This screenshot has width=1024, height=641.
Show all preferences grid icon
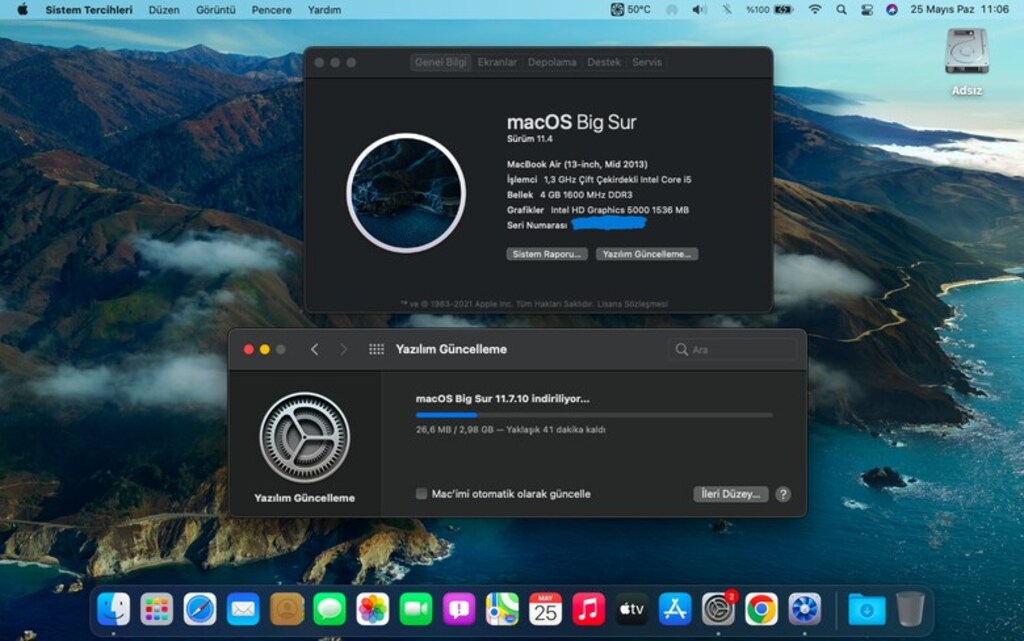tap(376, 349)
